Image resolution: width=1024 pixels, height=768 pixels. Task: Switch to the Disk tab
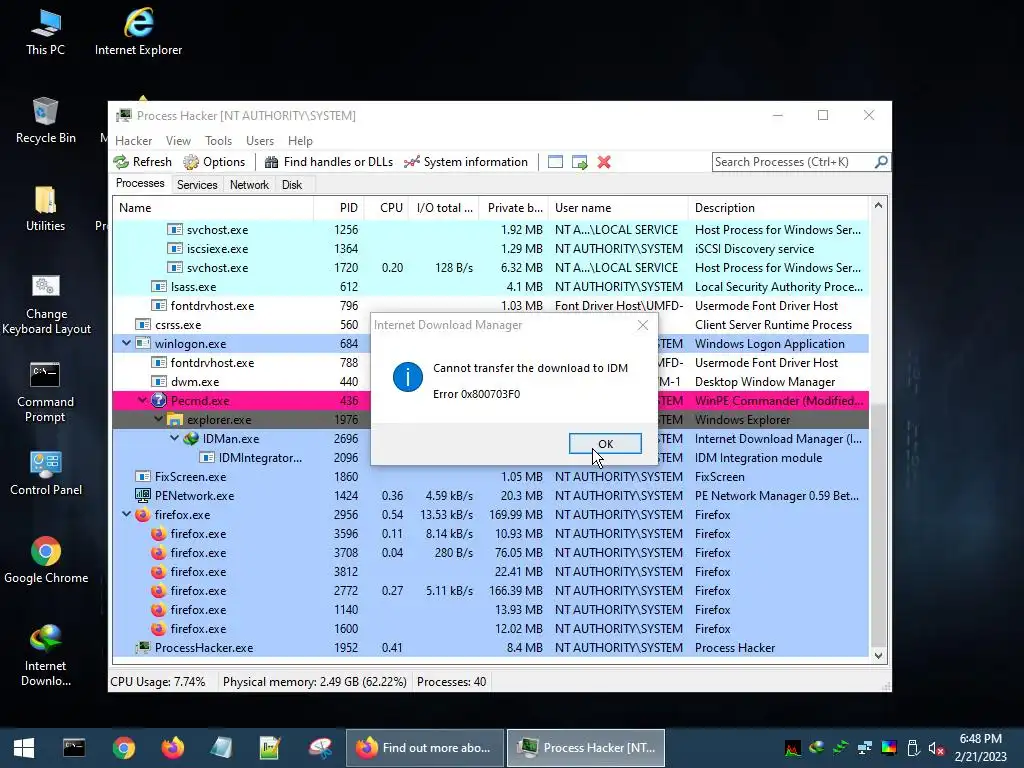tap(292, 185)
